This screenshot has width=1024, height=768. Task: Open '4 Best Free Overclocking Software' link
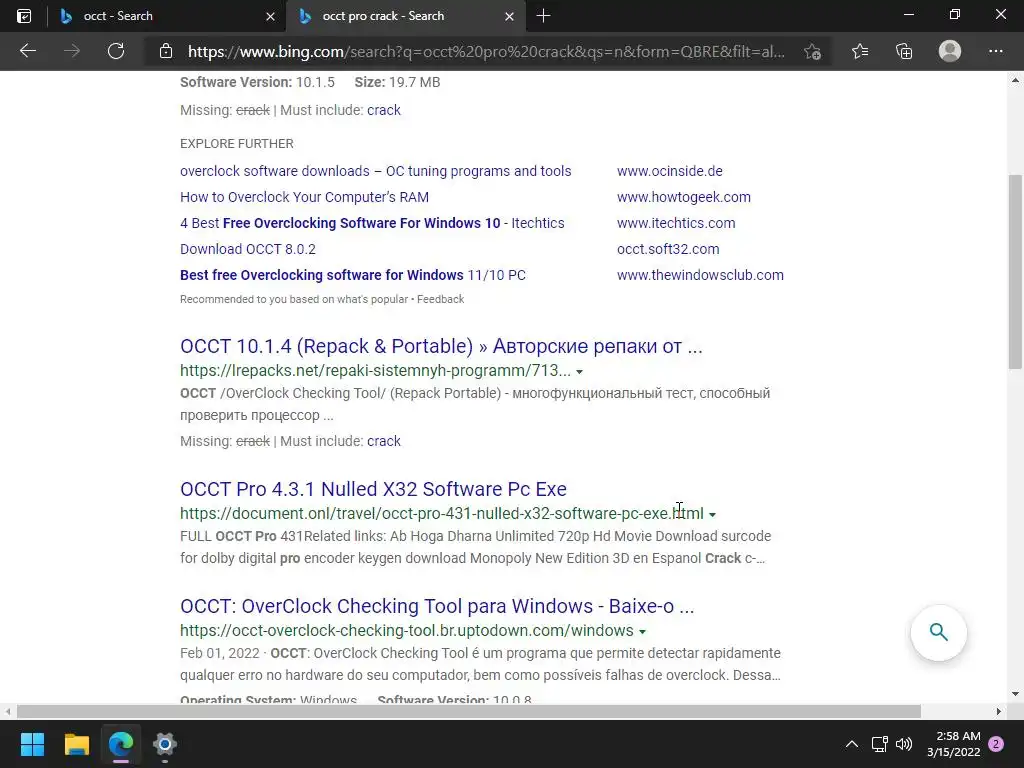click(x=372, y=223)
